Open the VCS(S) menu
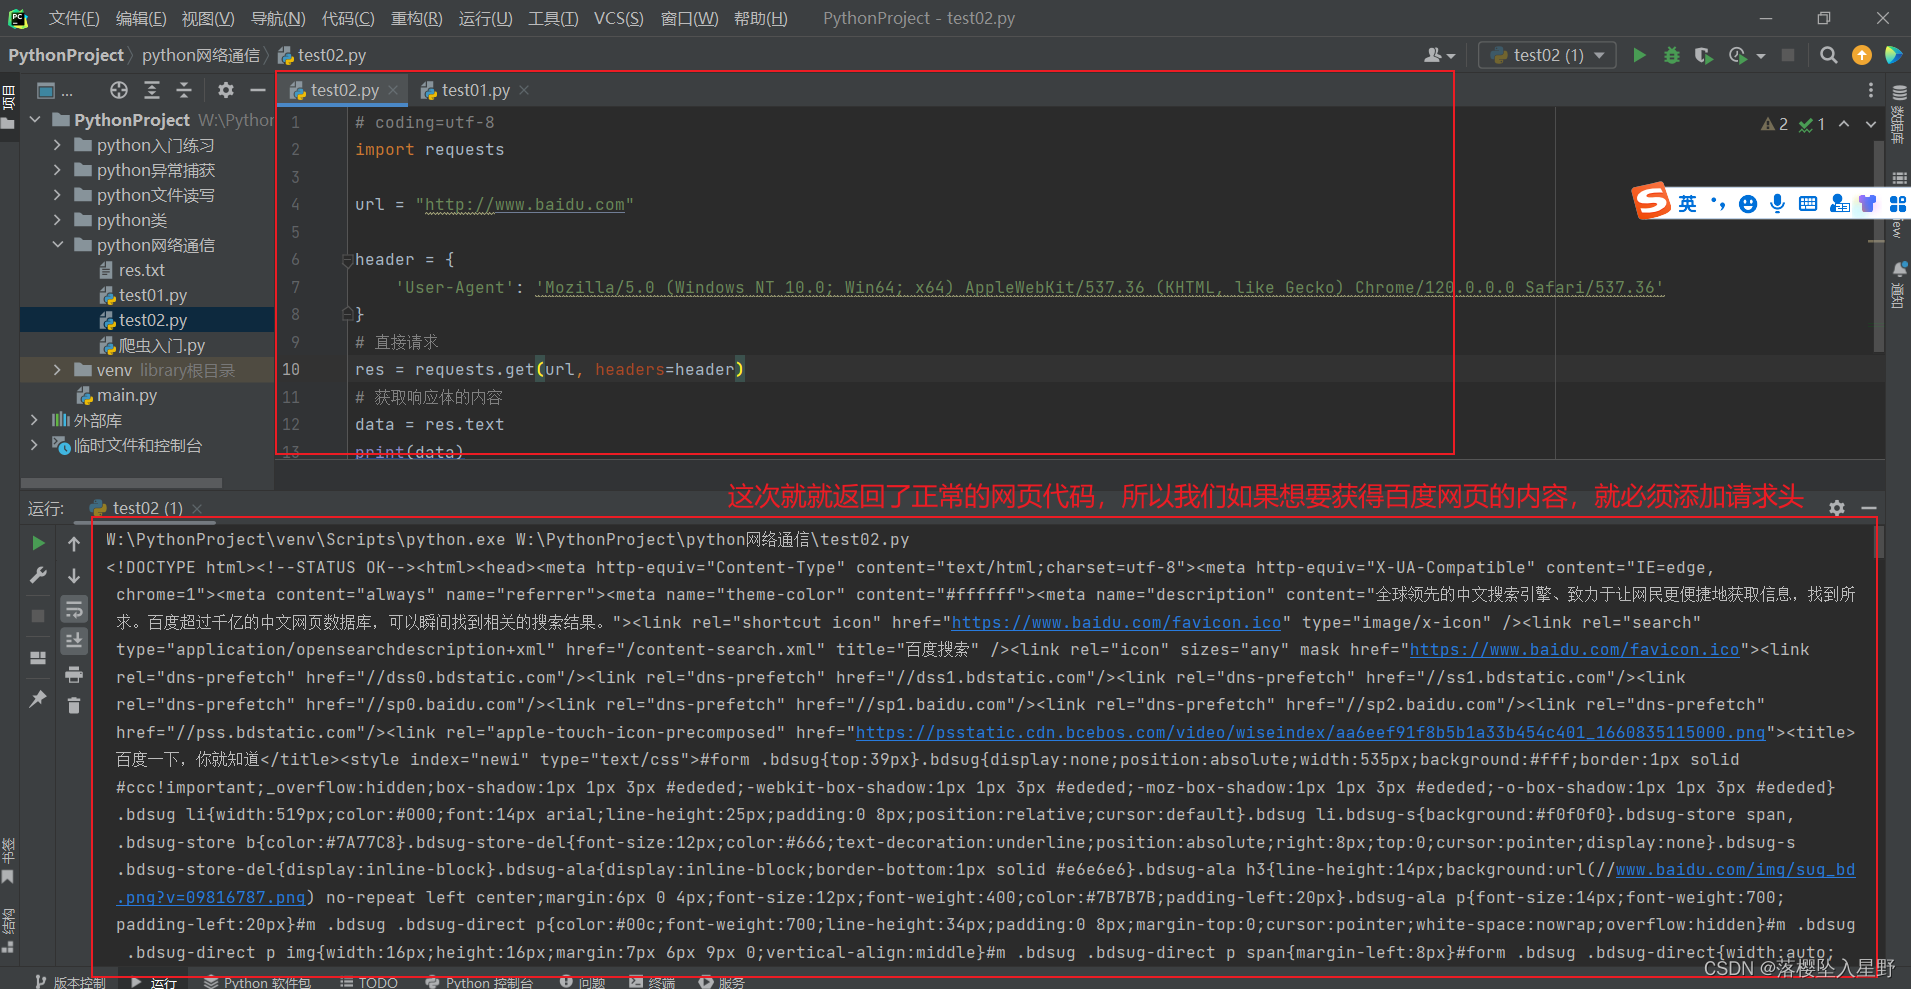 pos(618,18)
